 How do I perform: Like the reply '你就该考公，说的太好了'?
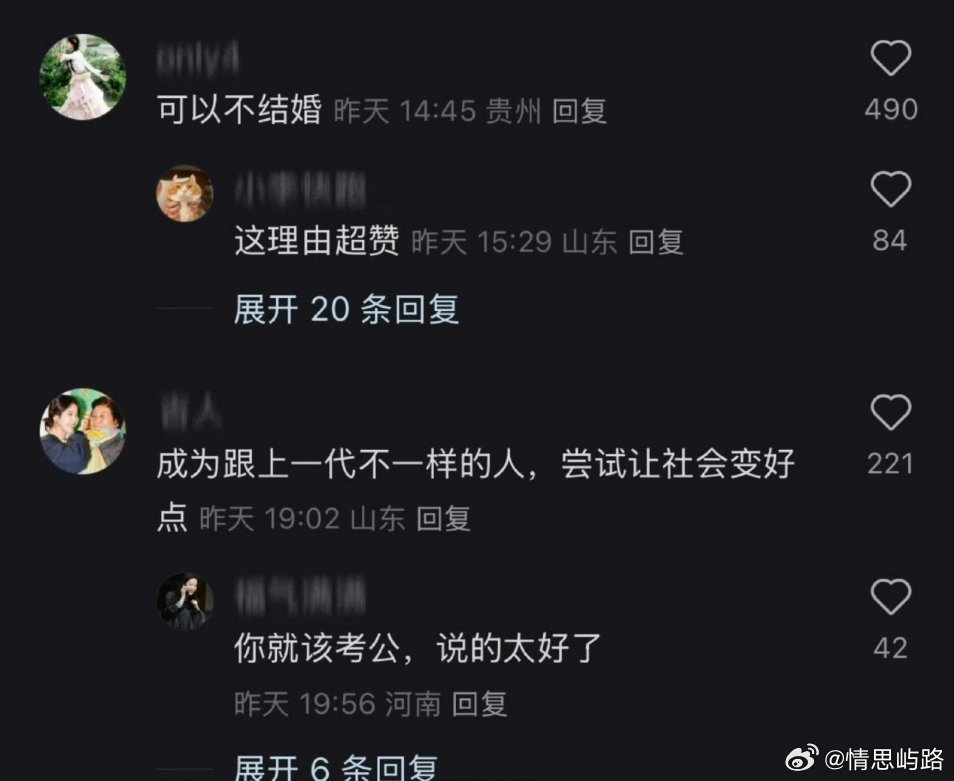point(891,596)
